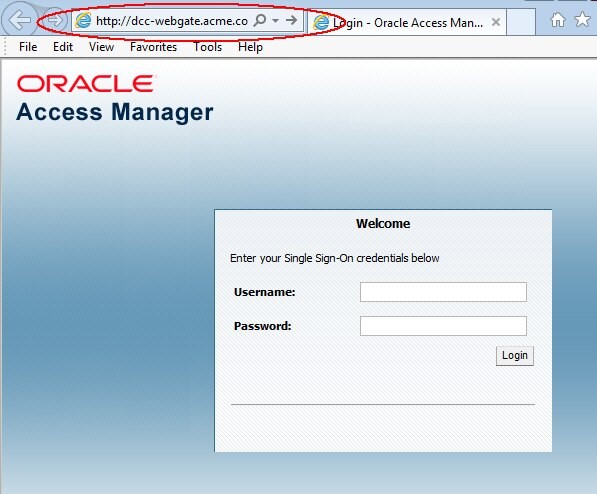Click the Internet Explorer page icon in address bar
The image size is (597, 494).
[x=83, y=21]
